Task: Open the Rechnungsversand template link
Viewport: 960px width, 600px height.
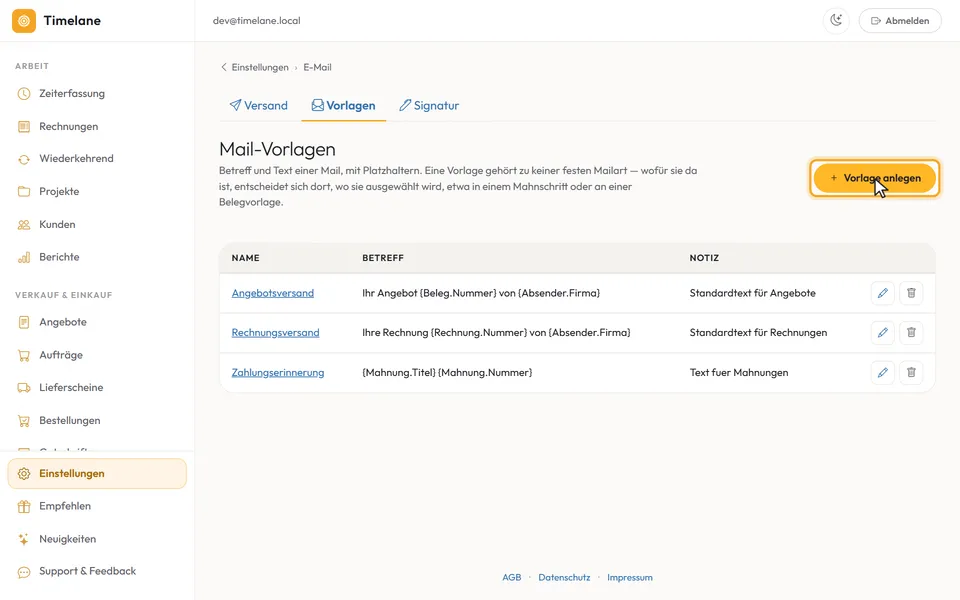Action: click(x=276, y=332)
